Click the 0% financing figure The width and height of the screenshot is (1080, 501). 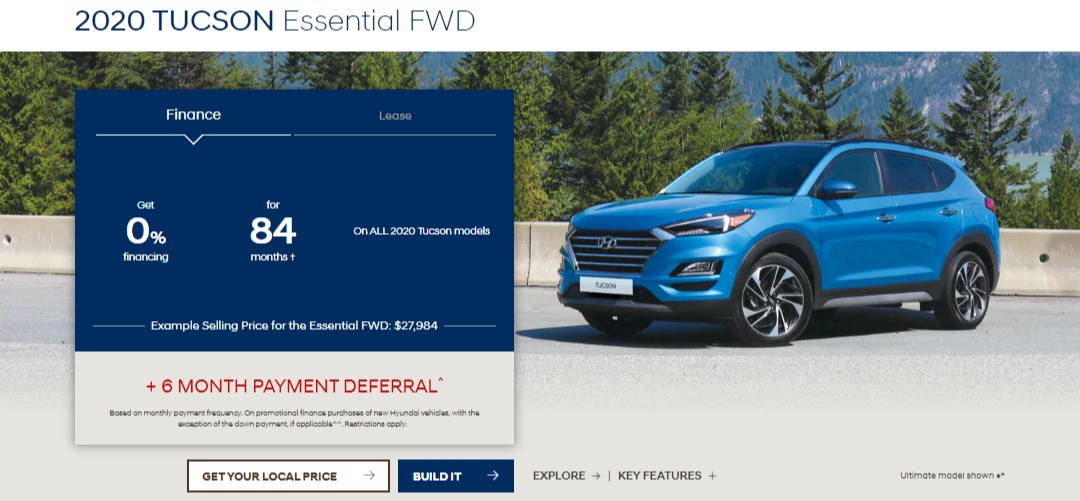(145, 232)
